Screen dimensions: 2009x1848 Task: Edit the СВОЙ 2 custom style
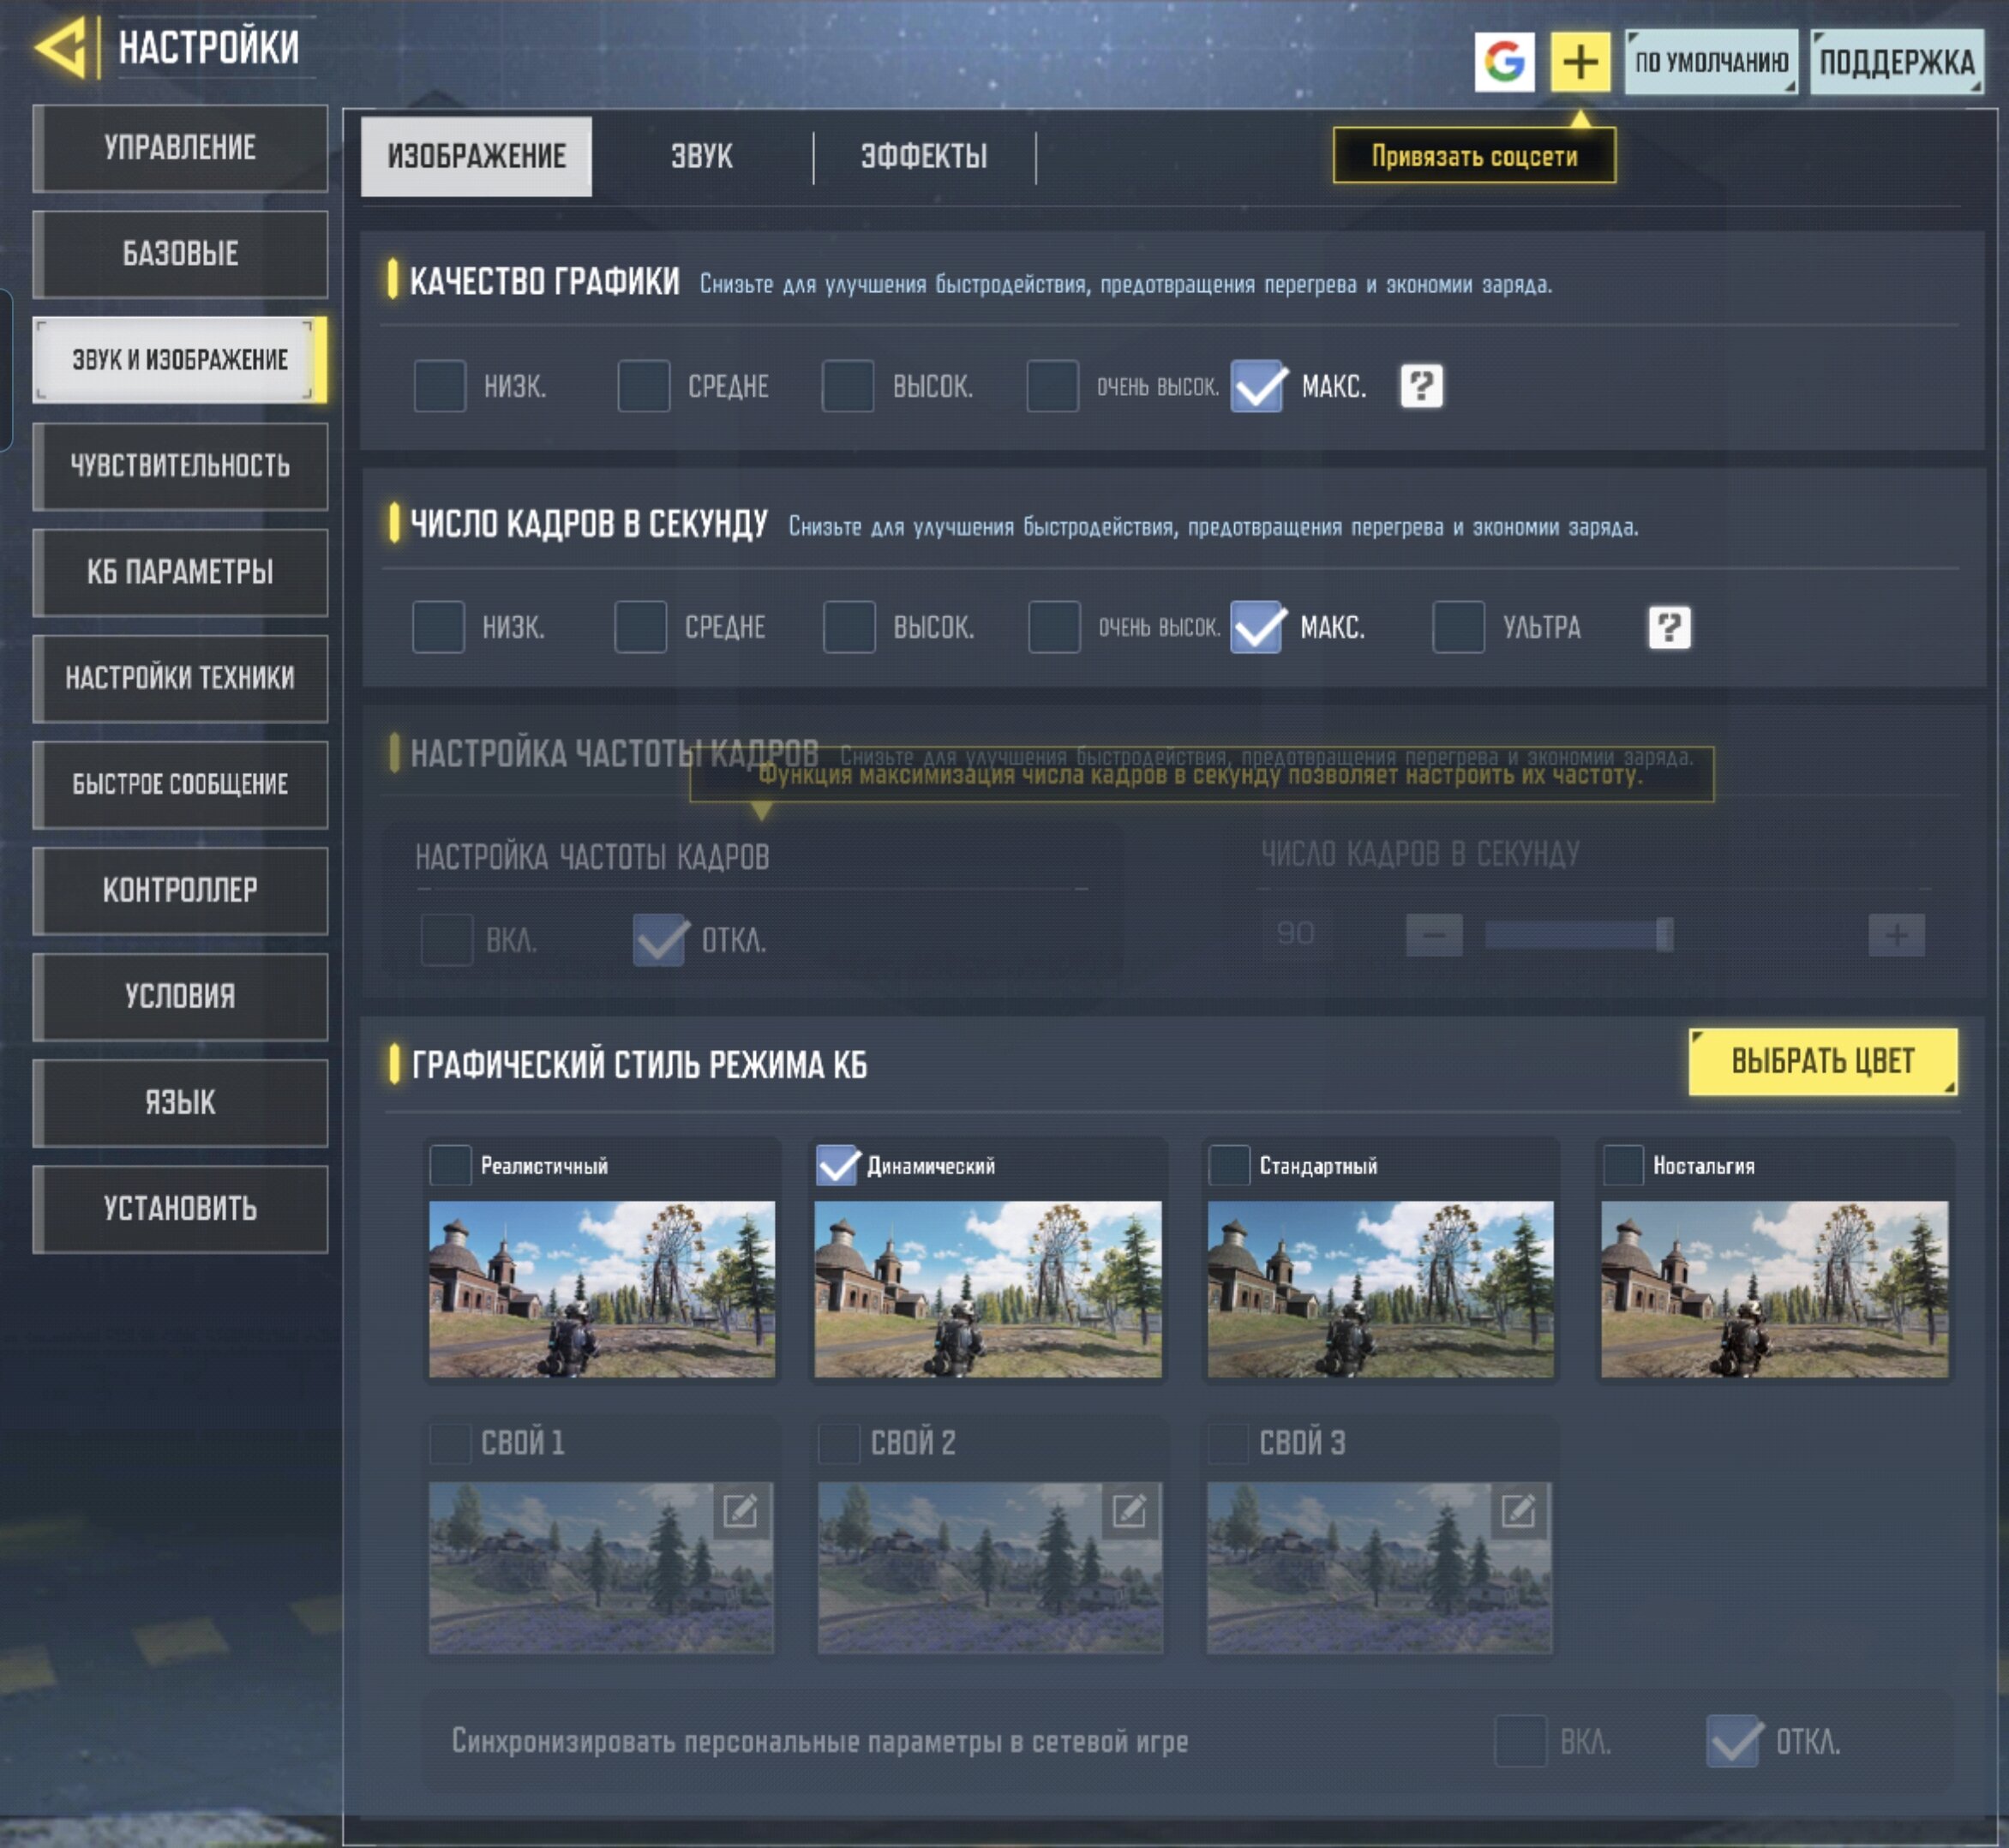click(x=1129, y=1511)
